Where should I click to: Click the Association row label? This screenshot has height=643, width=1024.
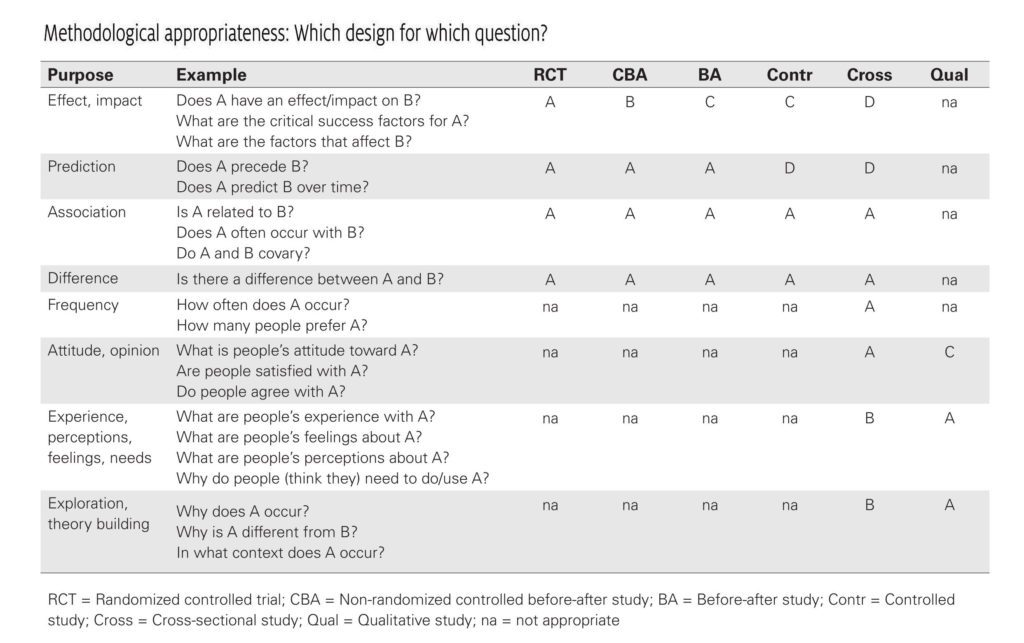pos(87,212)
